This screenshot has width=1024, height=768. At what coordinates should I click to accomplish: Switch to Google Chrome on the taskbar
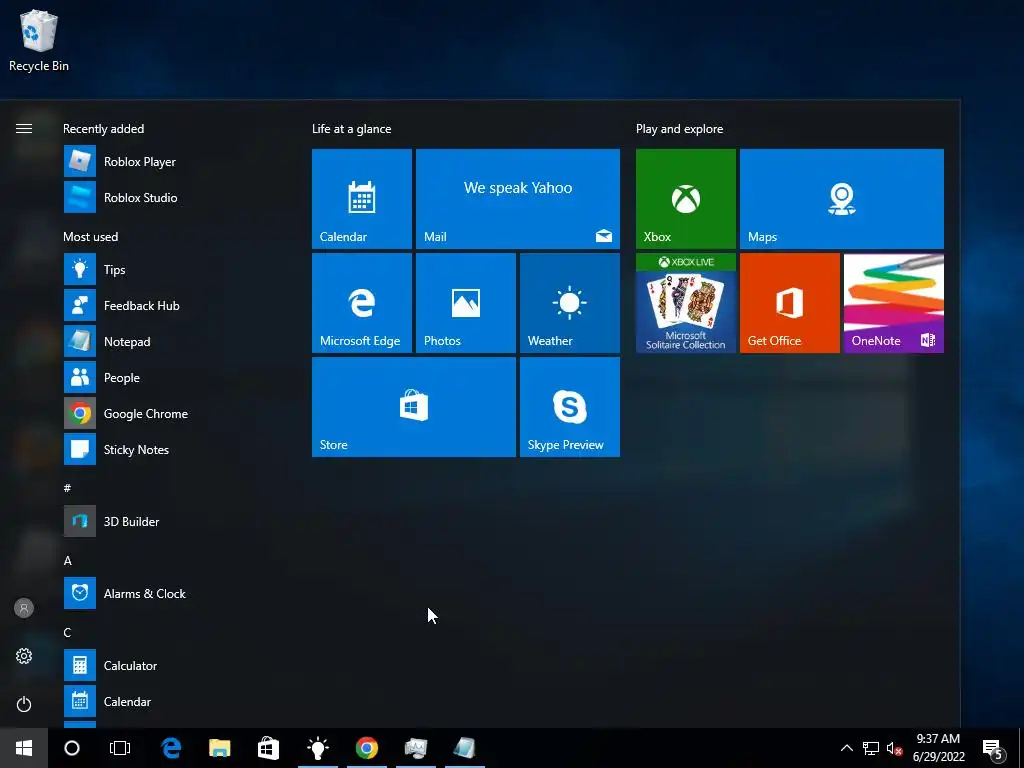(367, 748)
